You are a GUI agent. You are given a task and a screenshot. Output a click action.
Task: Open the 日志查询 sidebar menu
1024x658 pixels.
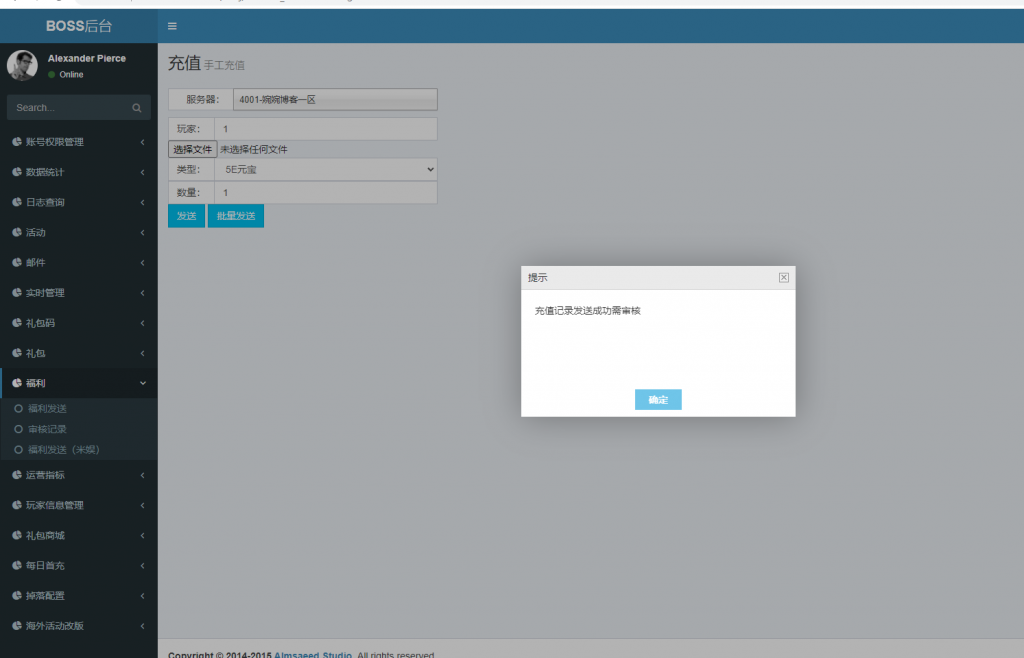[x=45, y=203]
